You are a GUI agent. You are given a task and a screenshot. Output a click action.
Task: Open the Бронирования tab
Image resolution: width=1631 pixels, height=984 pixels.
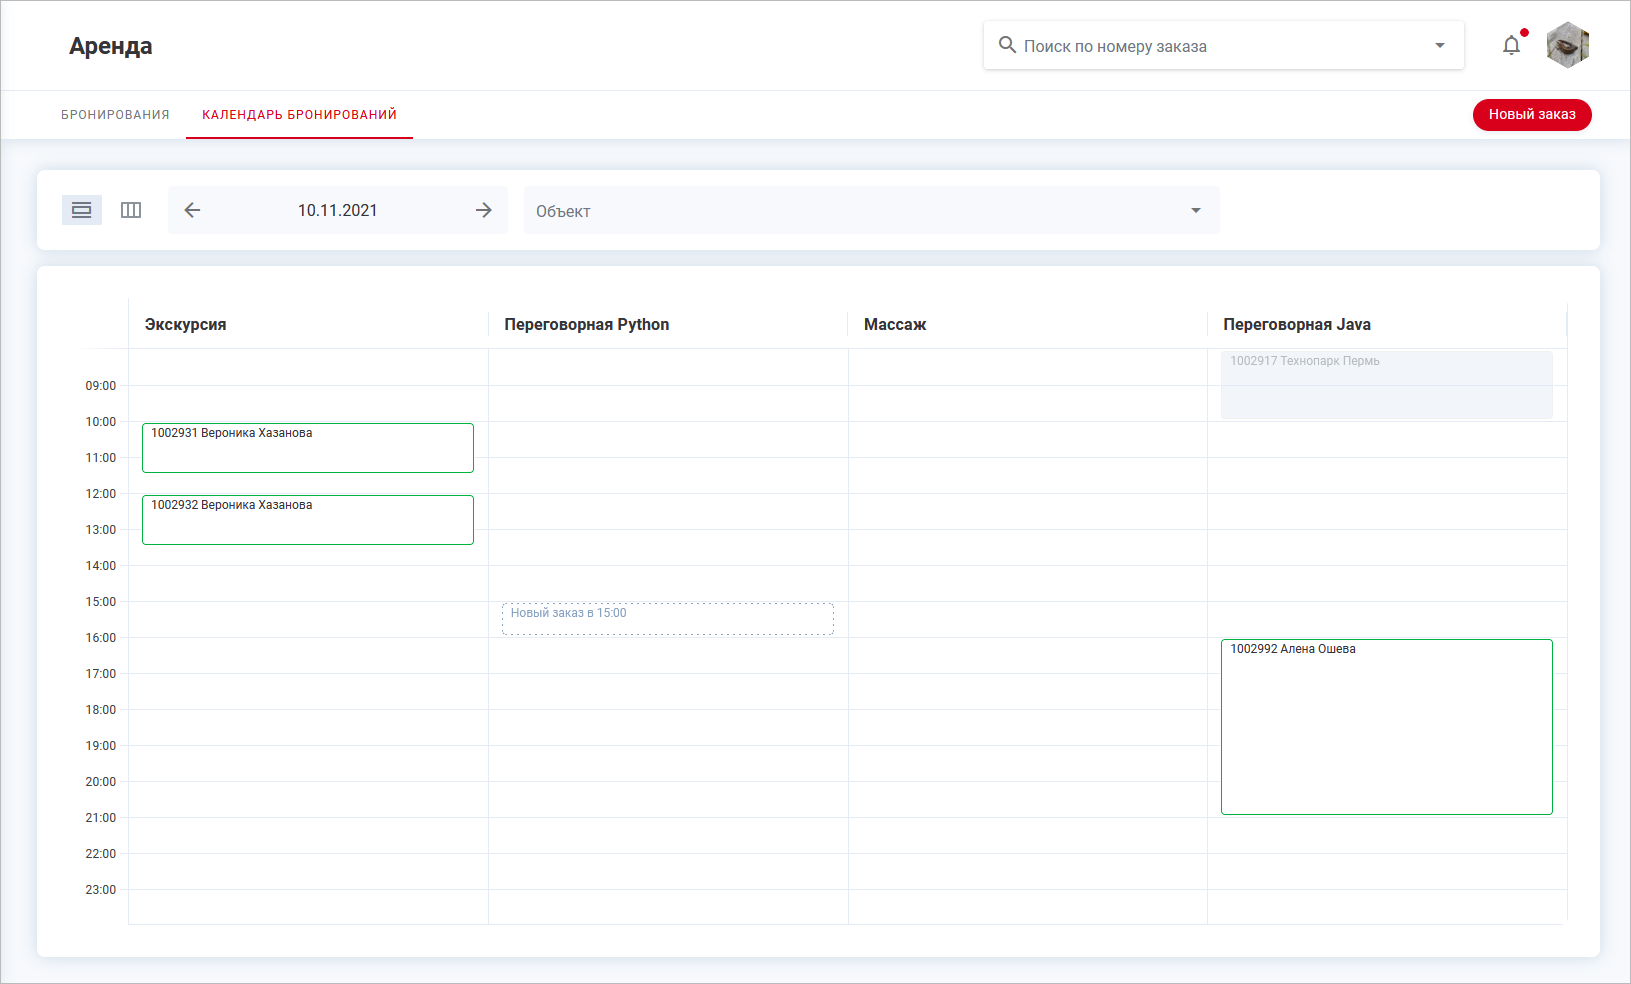click(115, 115)
